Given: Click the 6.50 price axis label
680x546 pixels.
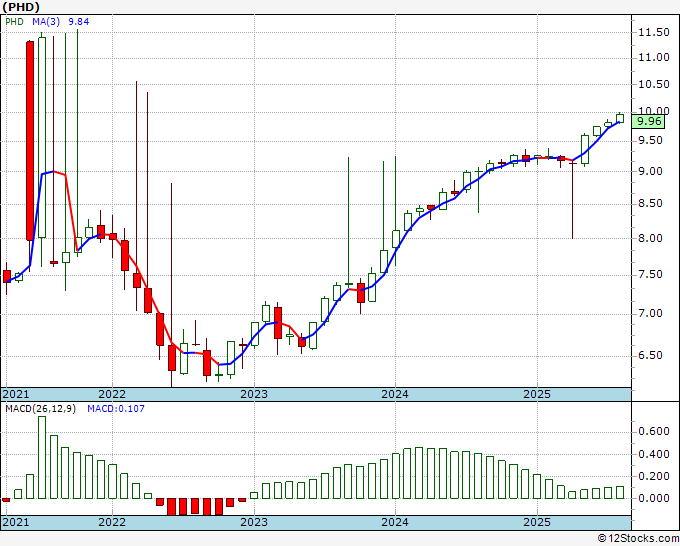Looking at the screenshot, I should [650, 356].
